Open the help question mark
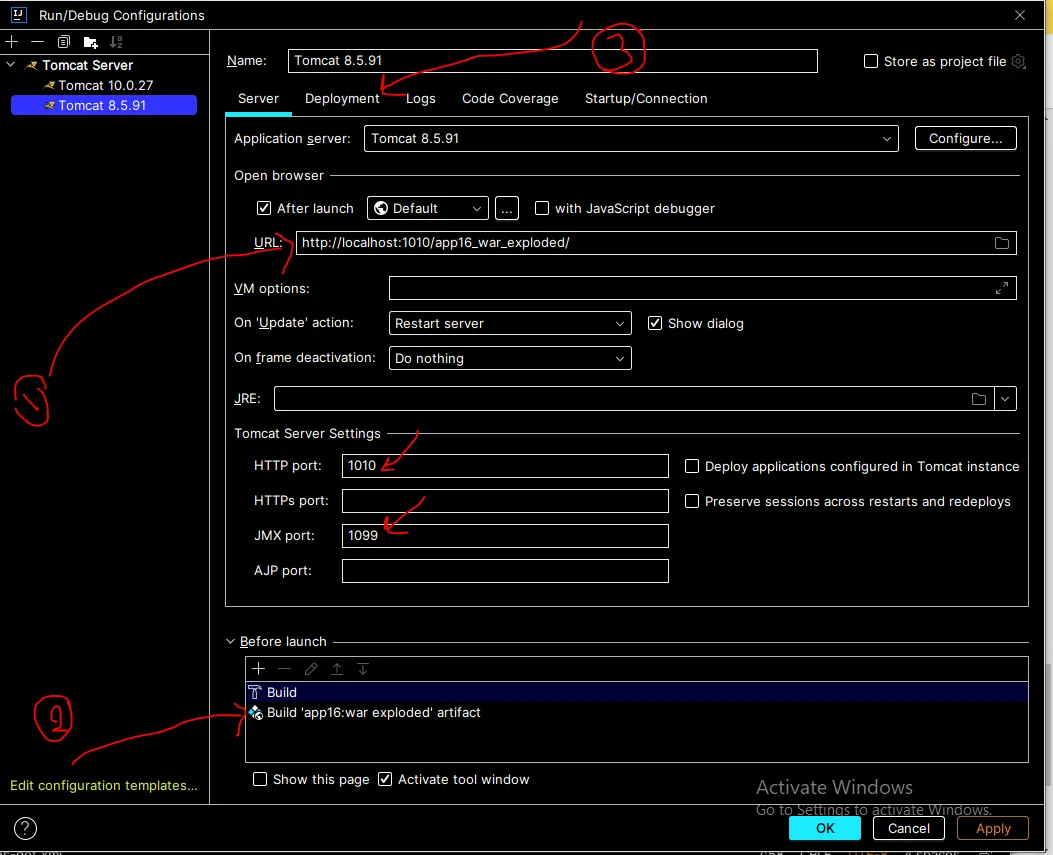This screenshot has width=1053, height=855. click(x=26, y=828)
